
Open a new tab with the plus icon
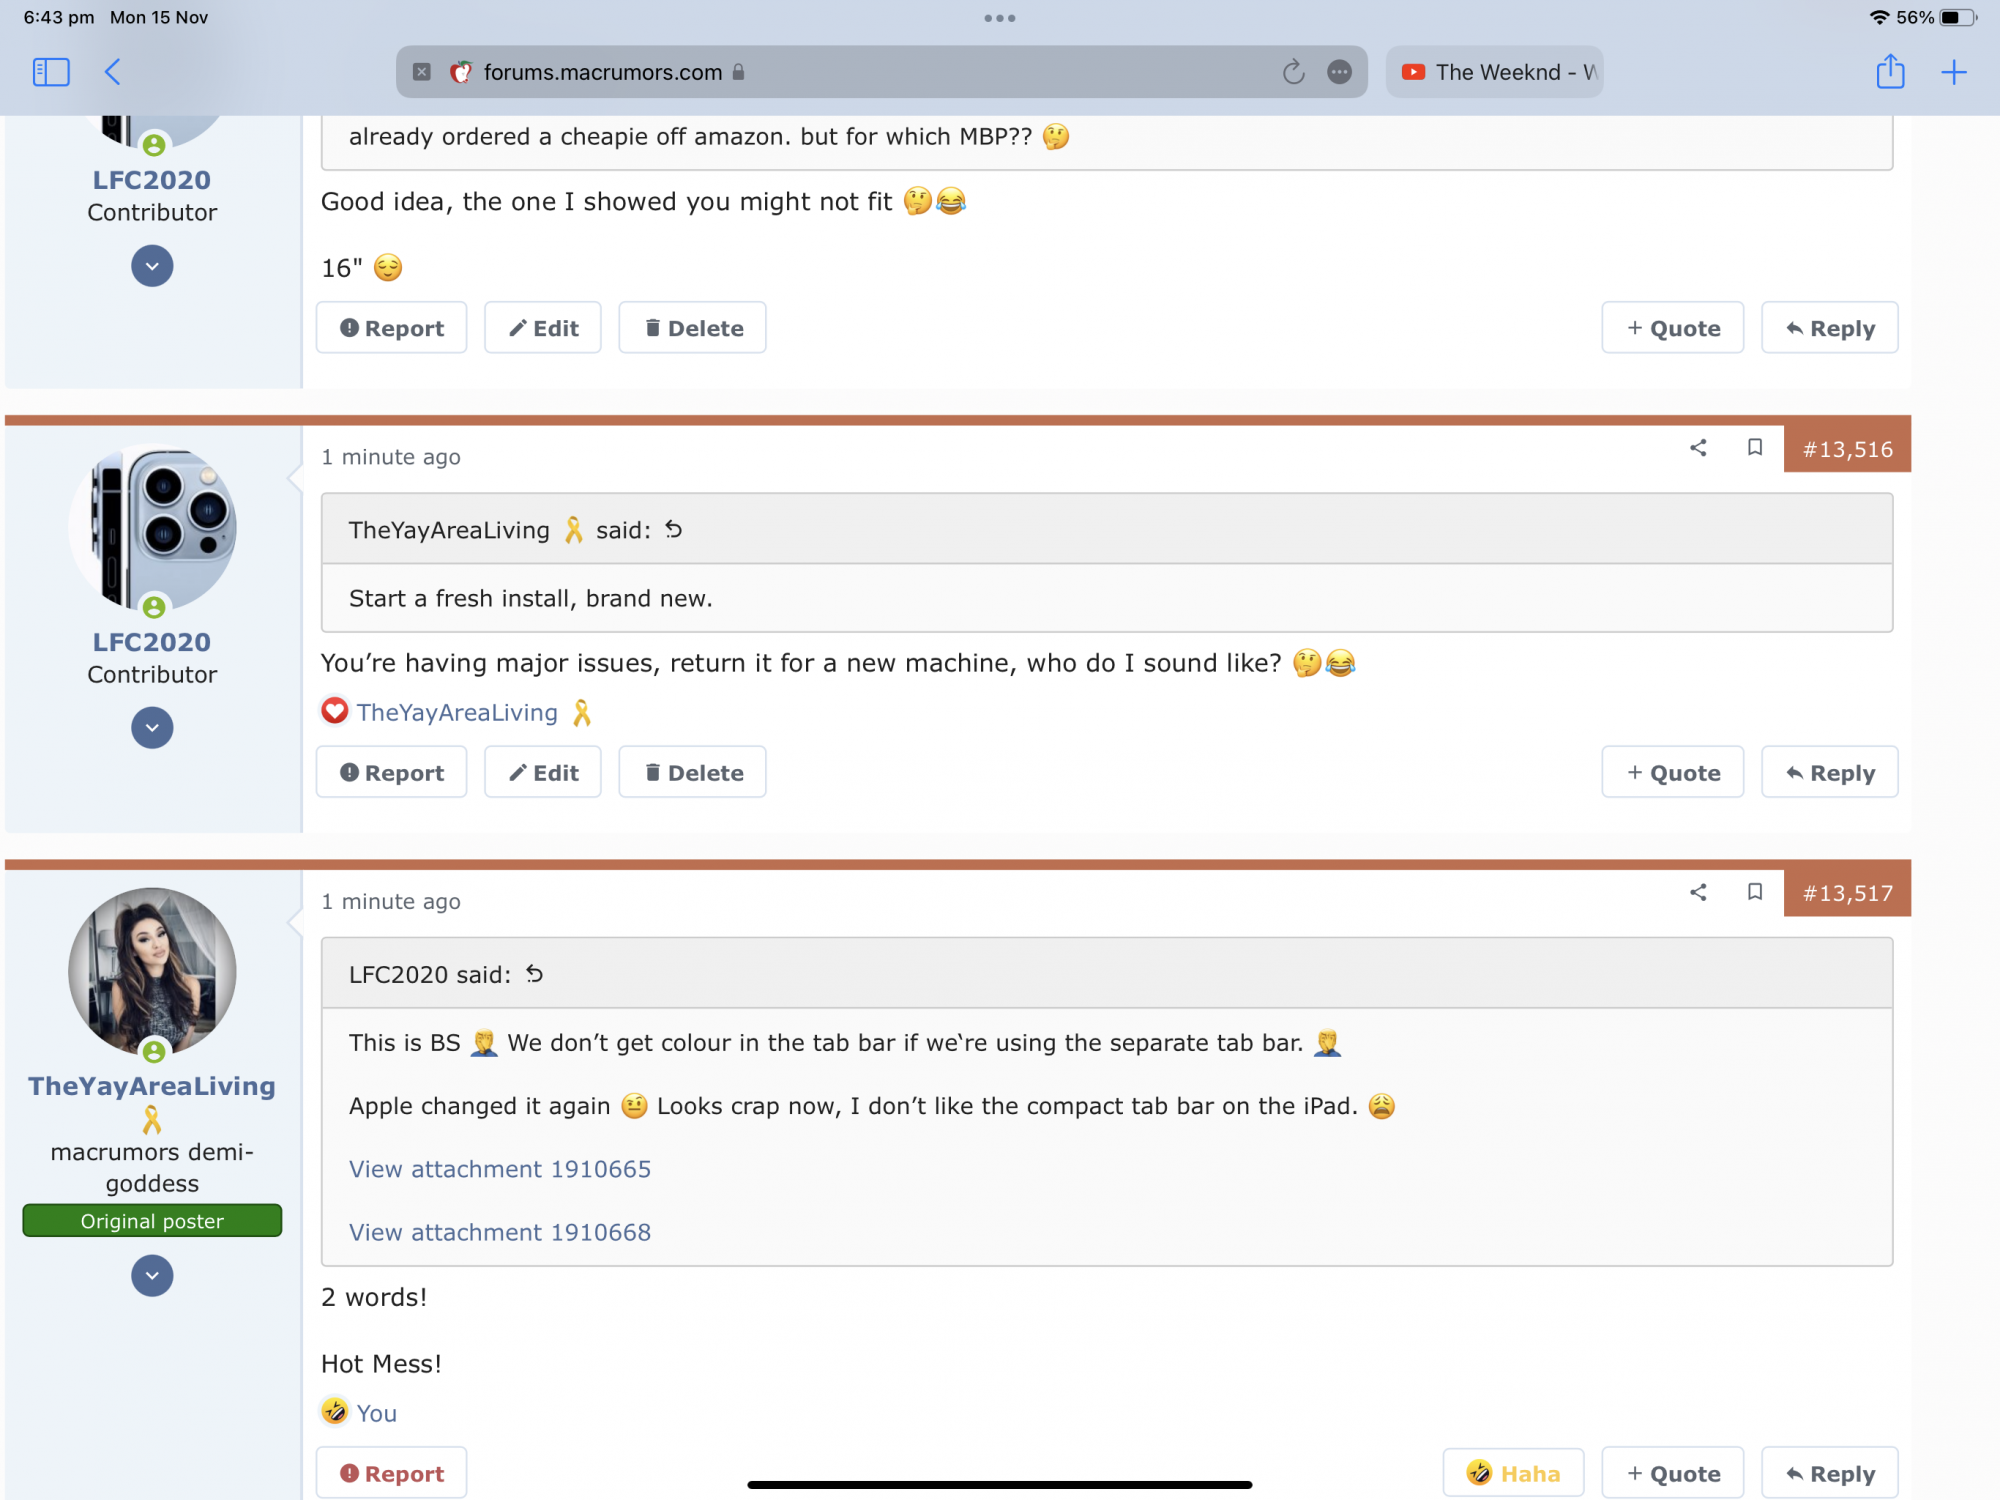coord(1953,72)
